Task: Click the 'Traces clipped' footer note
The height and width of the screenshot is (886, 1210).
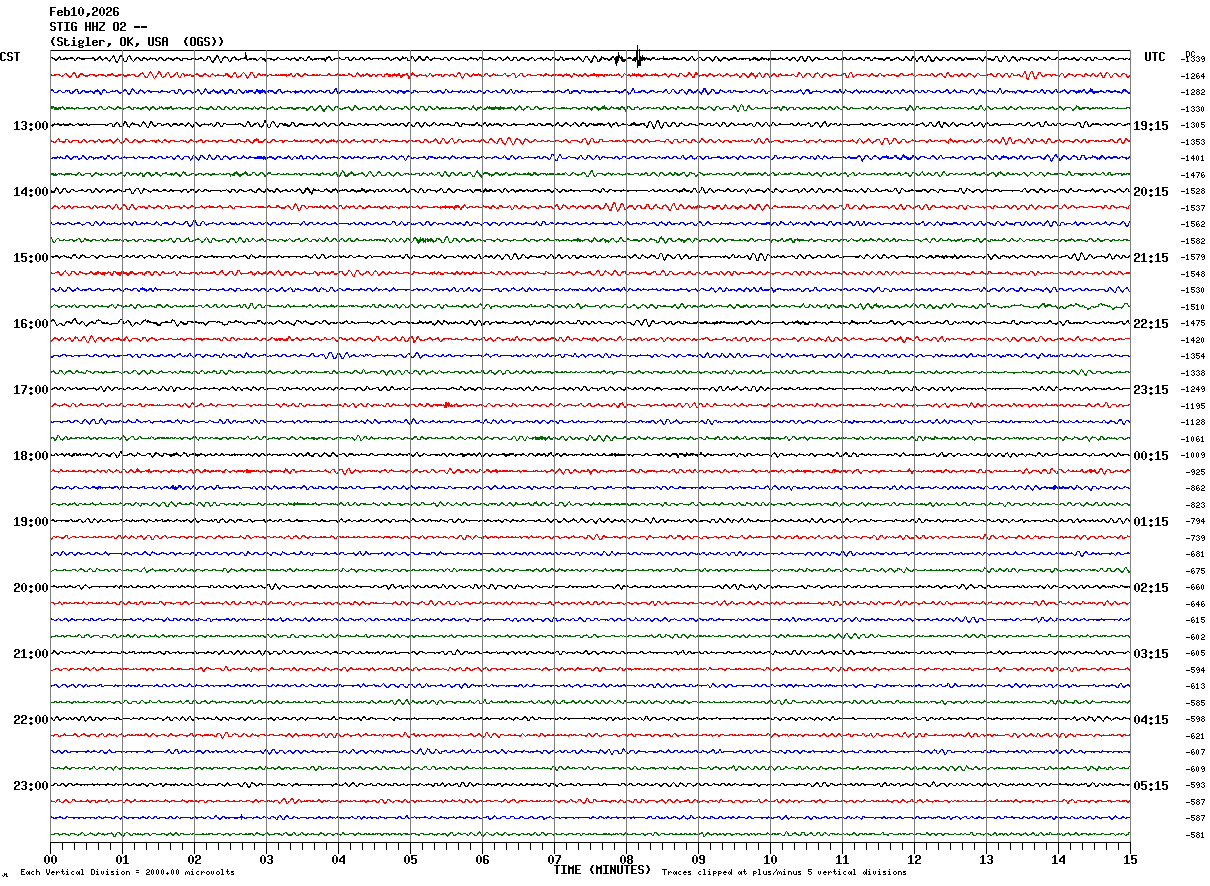Action: click(x=784, y=873)
